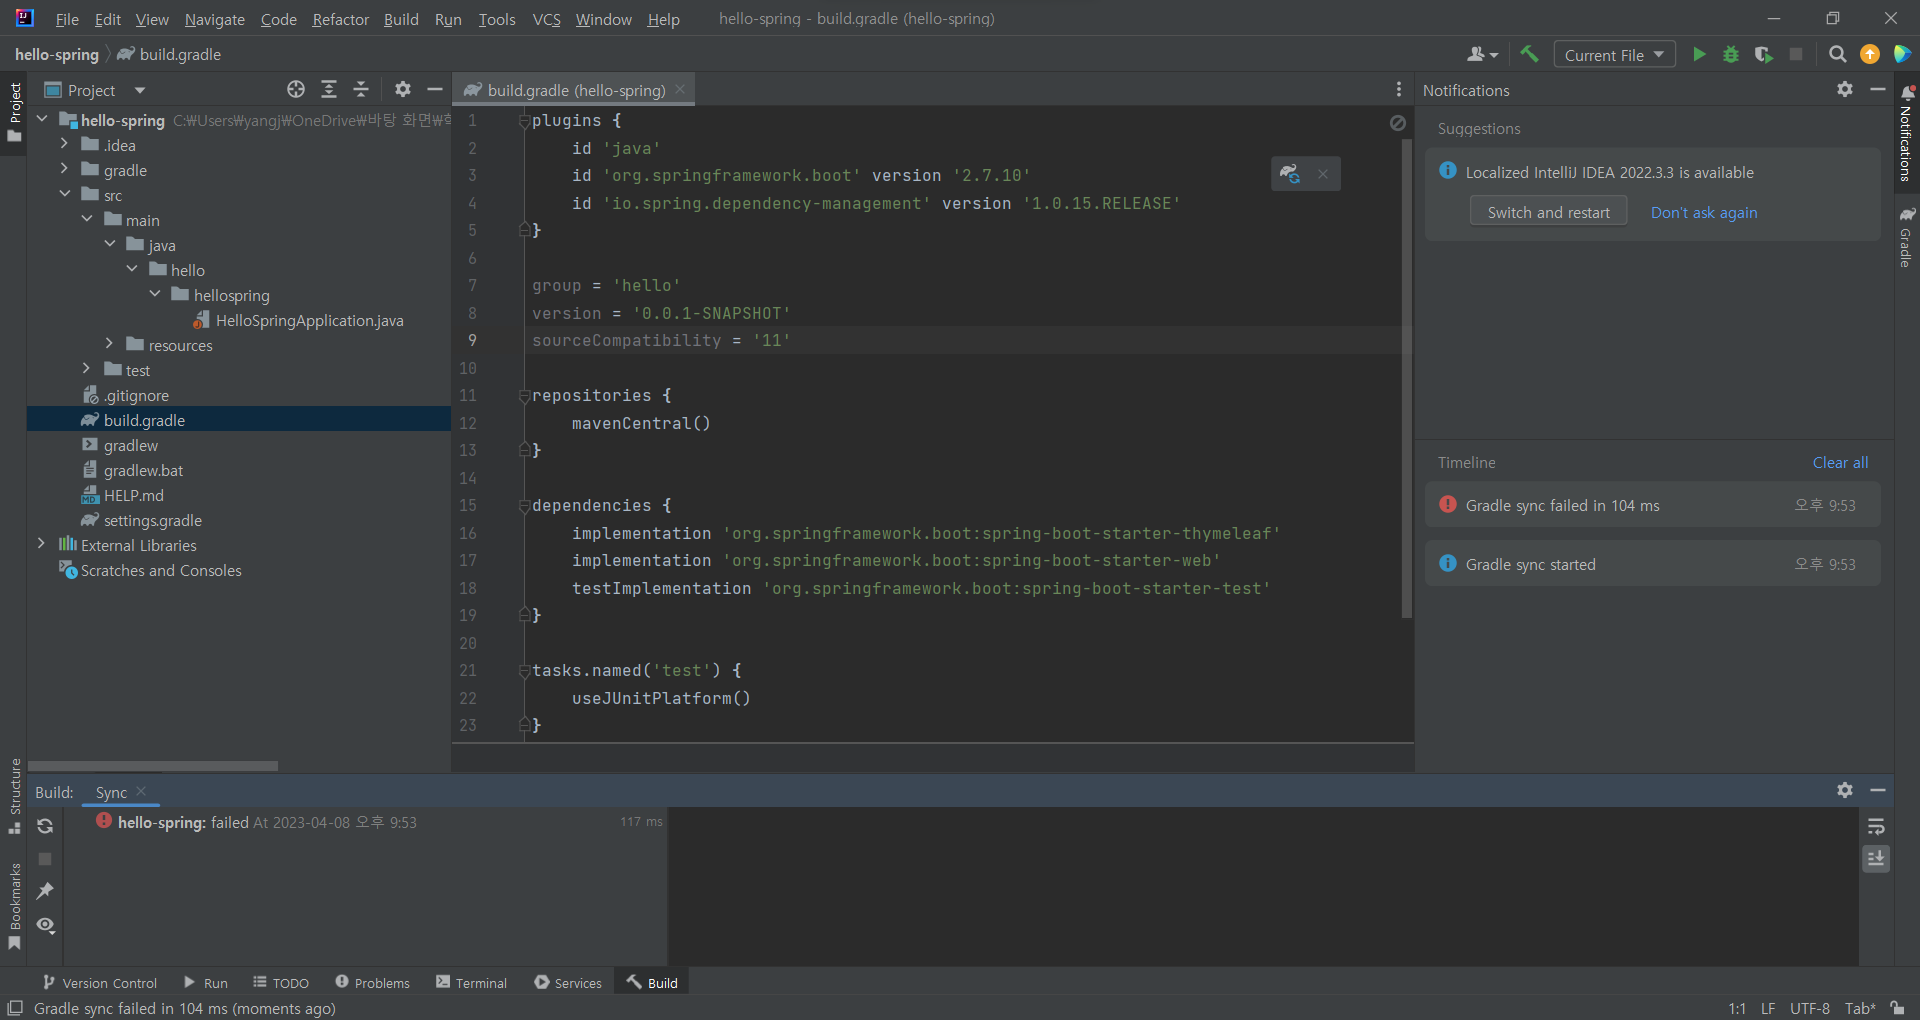Hide the Notifications panel
The height and width of the screenshot is (1020, 1920).
(1878, 89)
